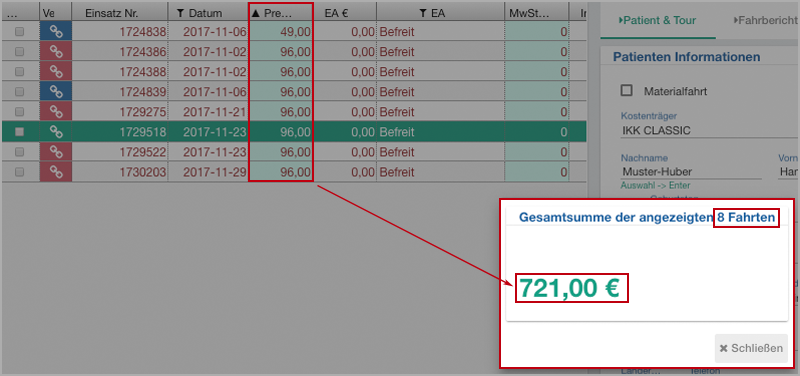Open the Fahrbericht tab
Screen dimensions: 800x376
pos(765,20)
